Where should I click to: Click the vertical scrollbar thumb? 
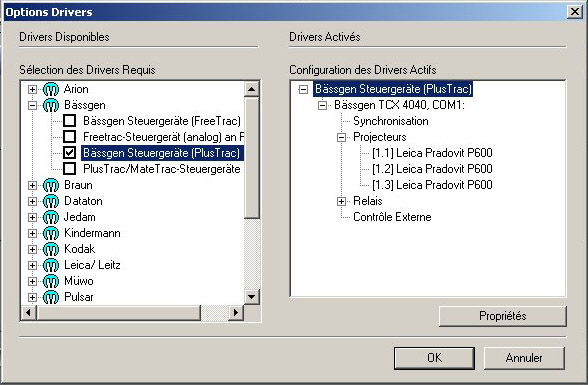251,157
